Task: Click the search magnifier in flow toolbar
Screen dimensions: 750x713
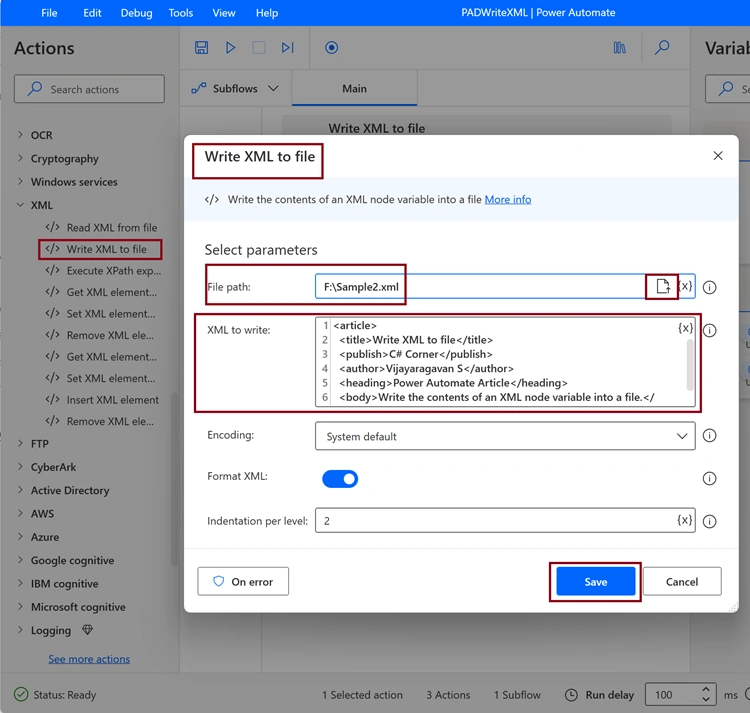Action: [x=662, y=47]
